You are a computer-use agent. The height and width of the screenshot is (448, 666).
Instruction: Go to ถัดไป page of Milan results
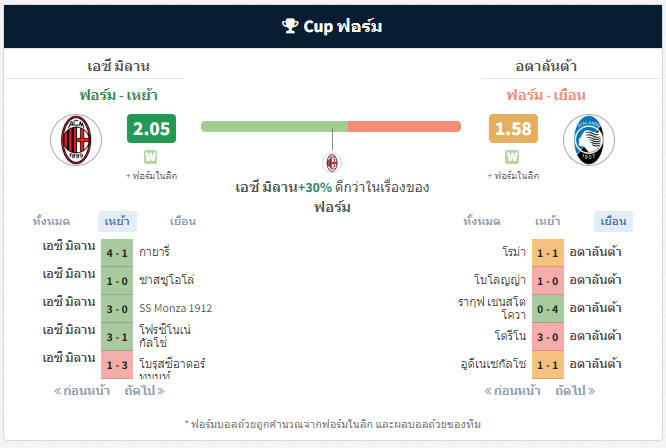(144, 391)
